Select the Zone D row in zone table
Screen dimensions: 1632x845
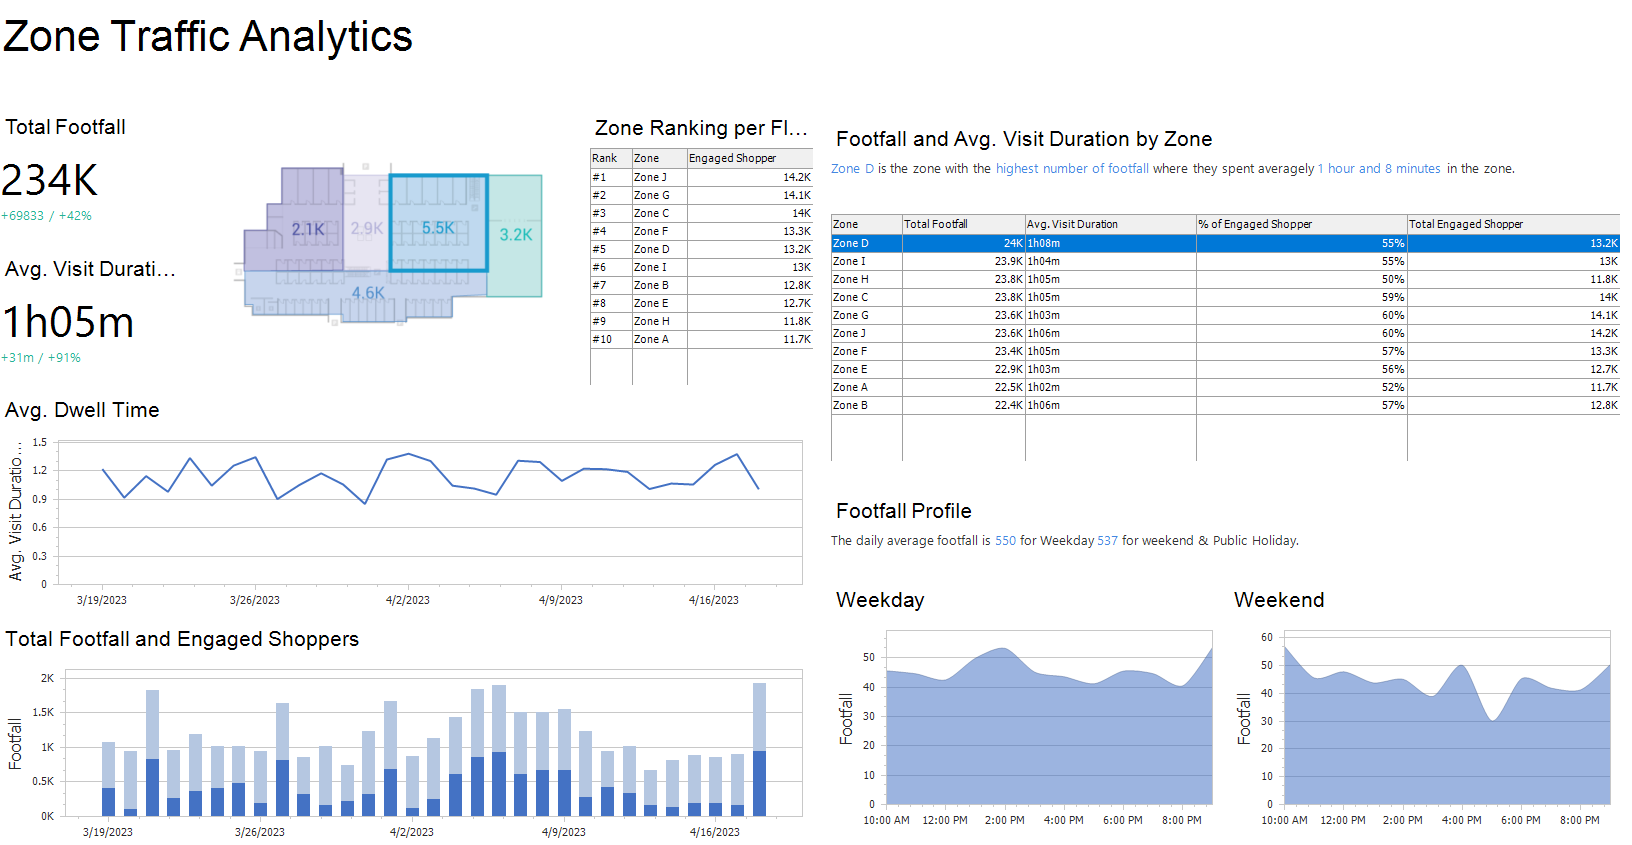(x=1225, y=243)
